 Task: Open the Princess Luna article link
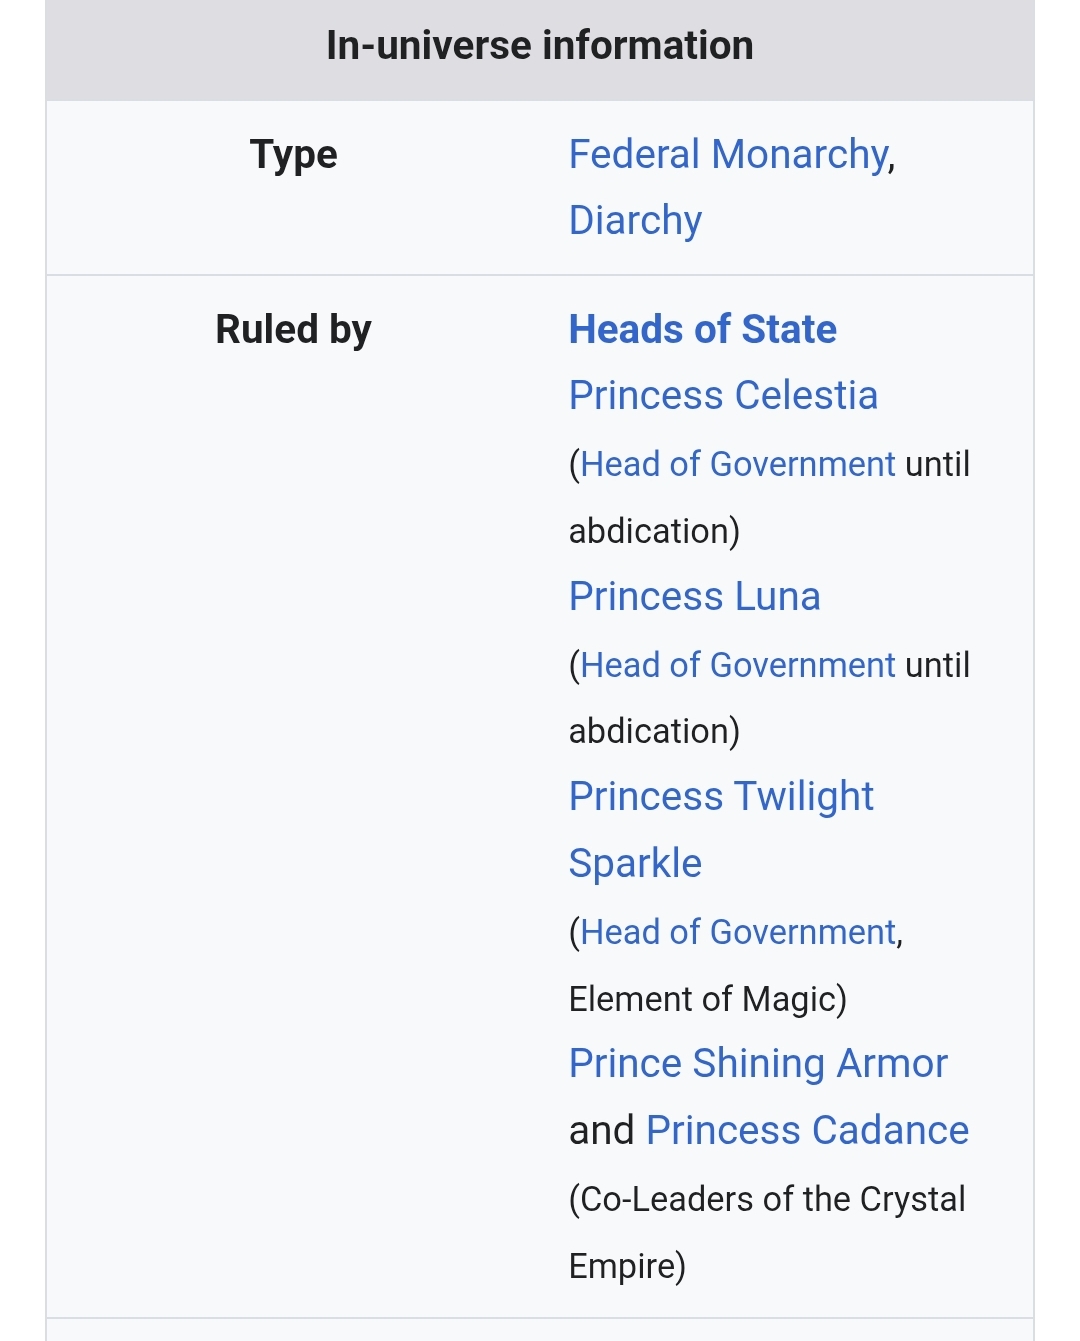pyautogui.click(x=694, y=596)
